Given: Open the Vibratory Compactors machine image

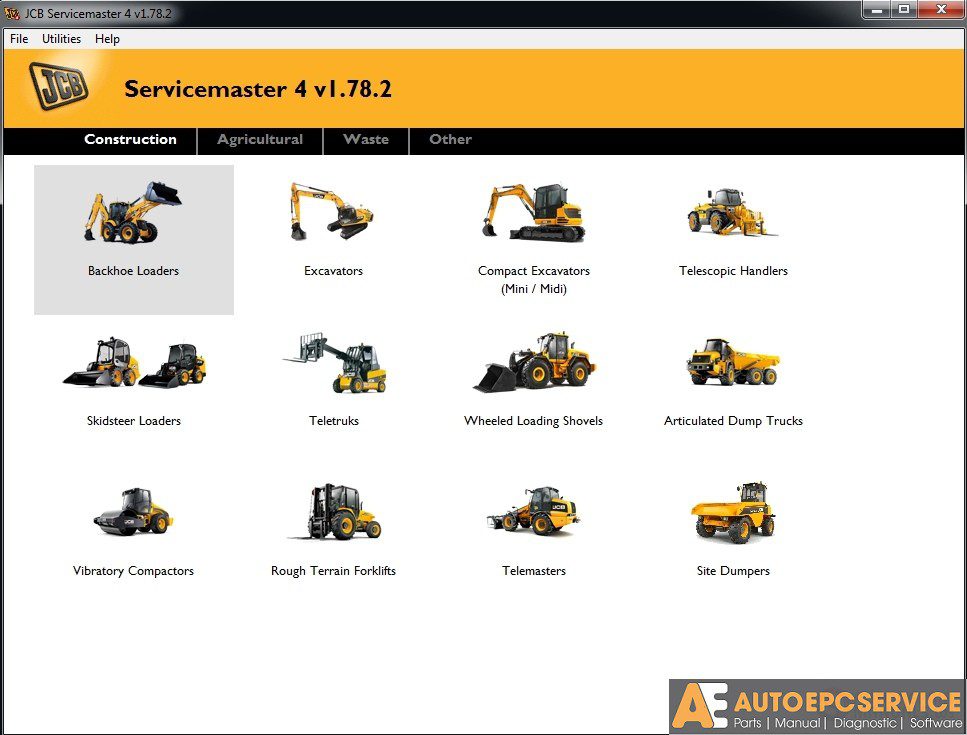Looking at the screenshot, I should [x=133, y=511].
